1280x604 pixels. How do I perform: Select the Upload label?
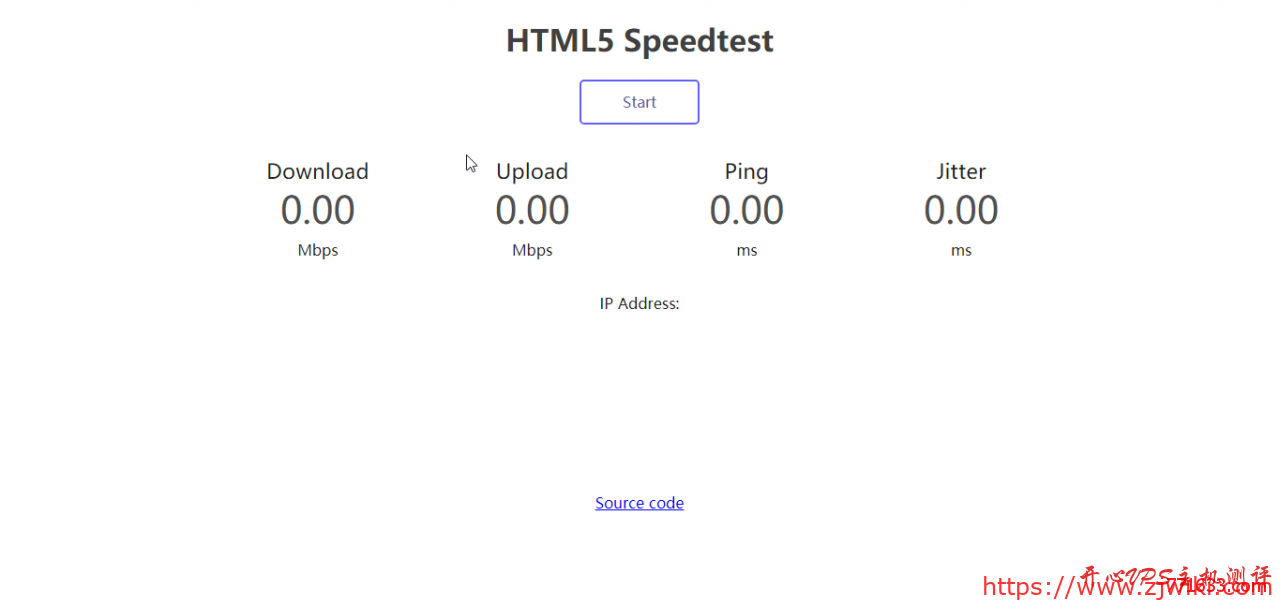[x=532, y=171]
